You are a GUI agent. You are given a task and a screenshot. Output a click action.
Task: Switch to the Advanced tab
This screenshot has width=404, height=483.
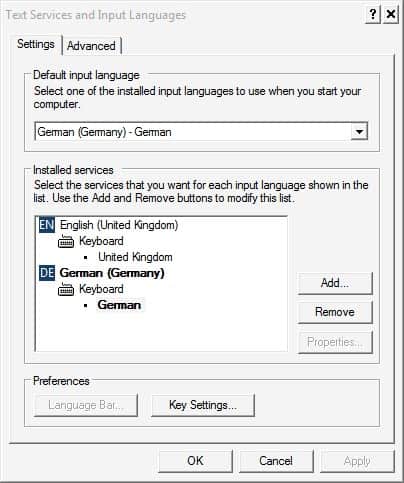(x=91, y=46)
